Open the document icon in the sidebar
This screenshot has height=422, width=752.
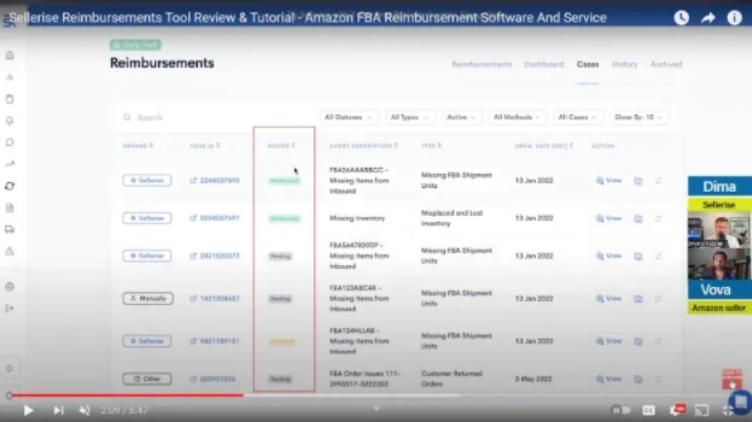click(x=10, y=208)
